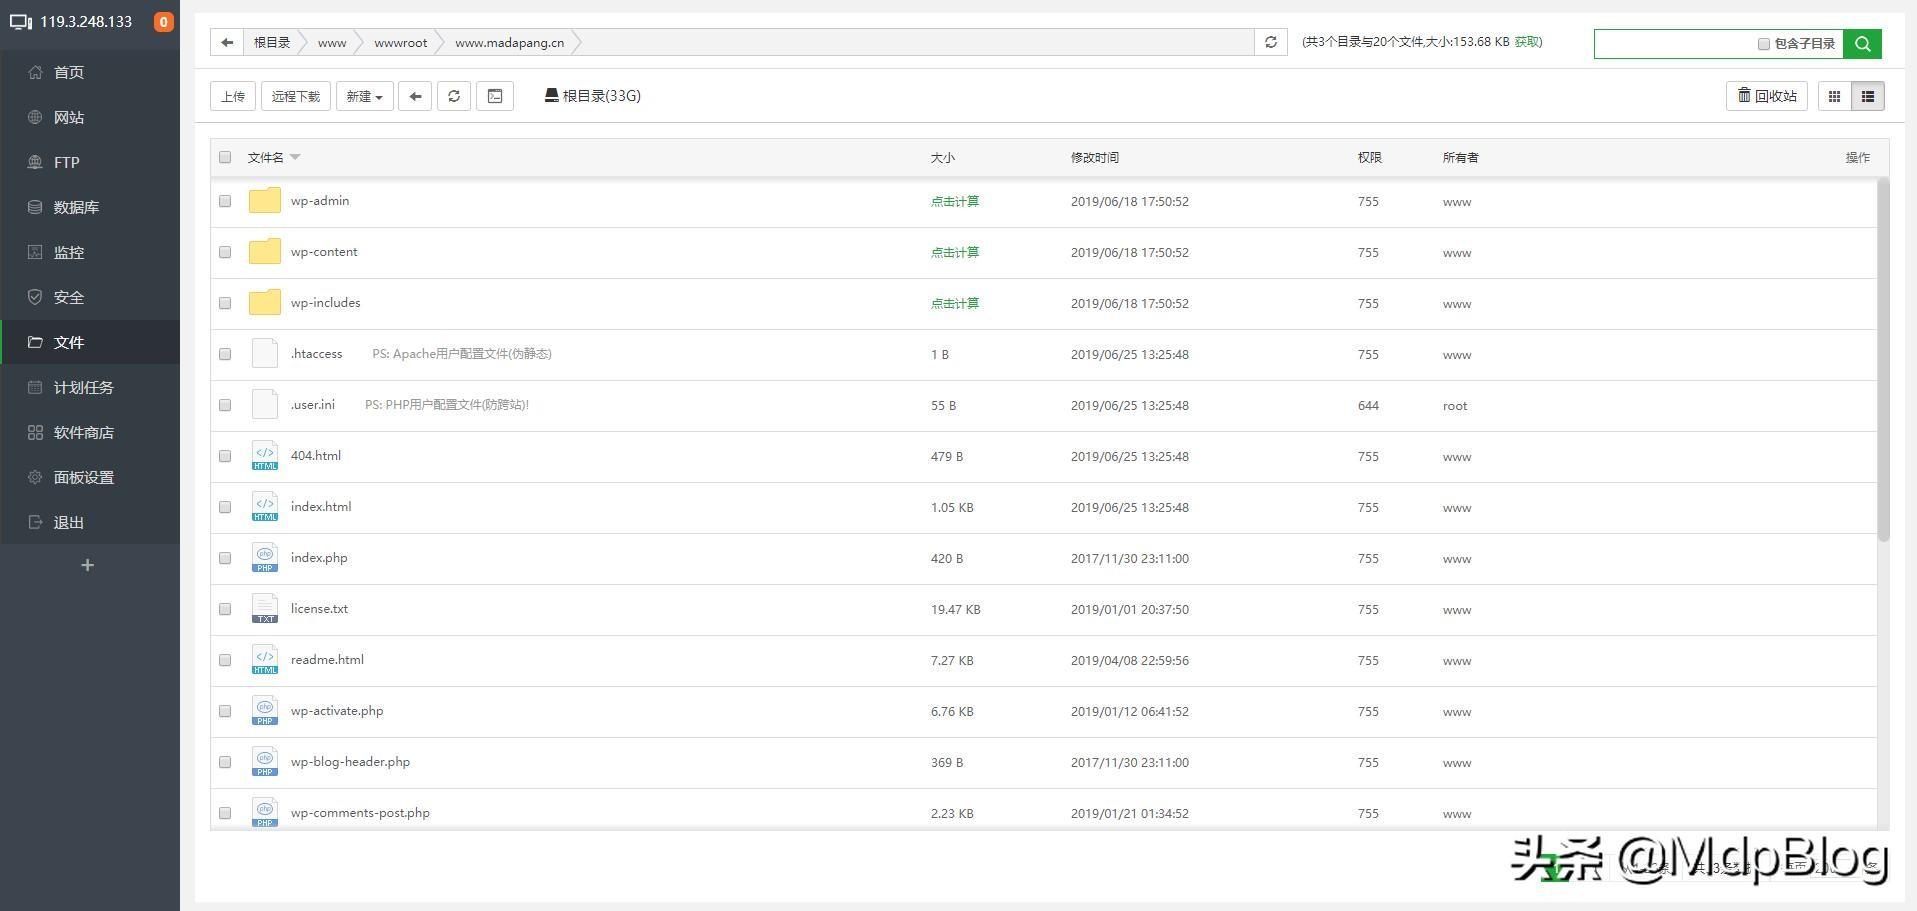Click the index.html file icon
This screenshot has height=911, width=1917.
[264, 506]
